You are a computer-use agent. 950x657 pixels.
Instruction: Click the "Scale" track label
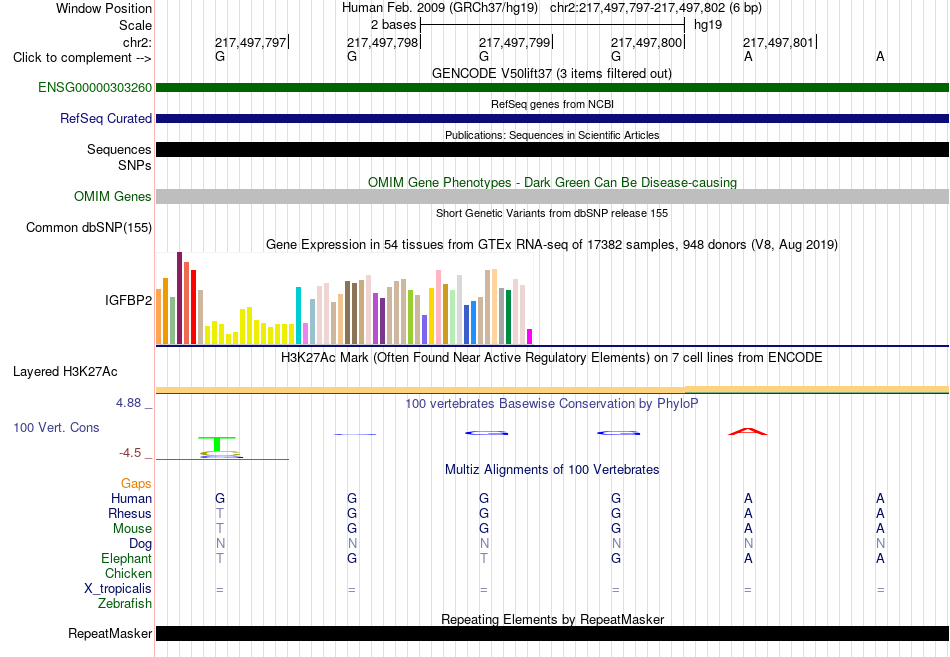pyautogui.click(x=135, y=25)
